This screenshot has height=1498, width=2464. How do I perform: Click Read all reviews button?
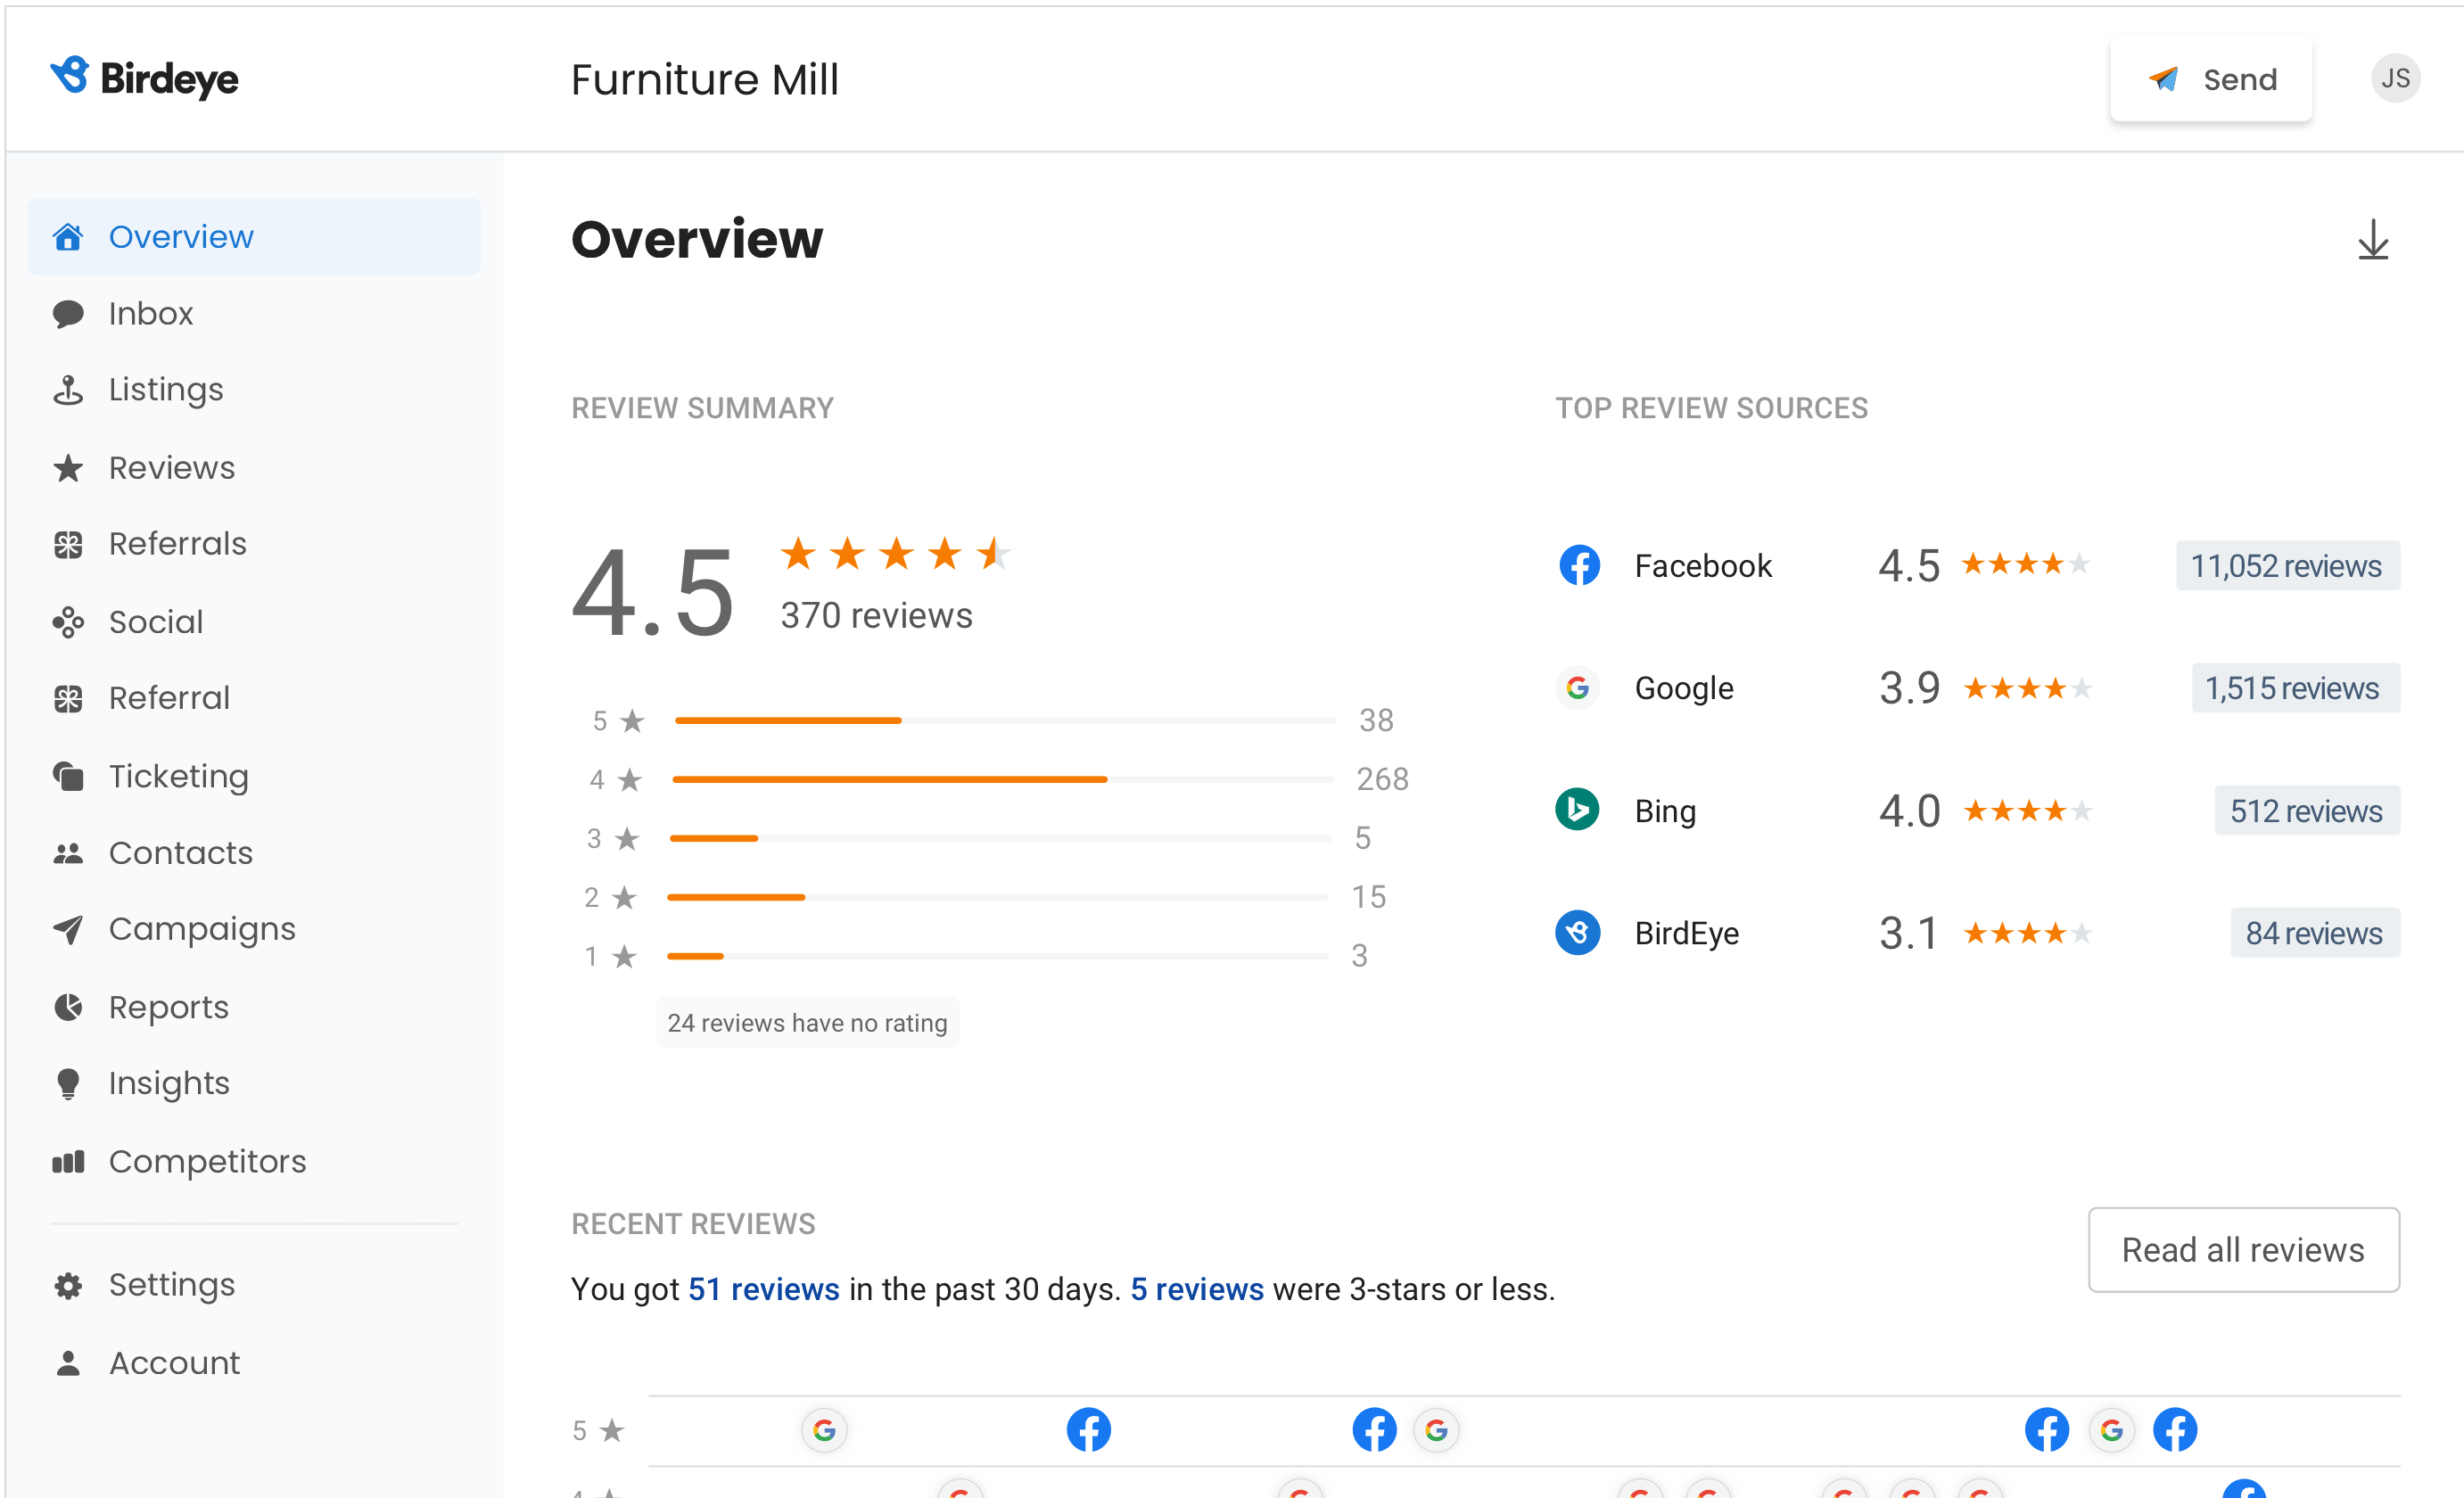[x=2242, y=1252]
